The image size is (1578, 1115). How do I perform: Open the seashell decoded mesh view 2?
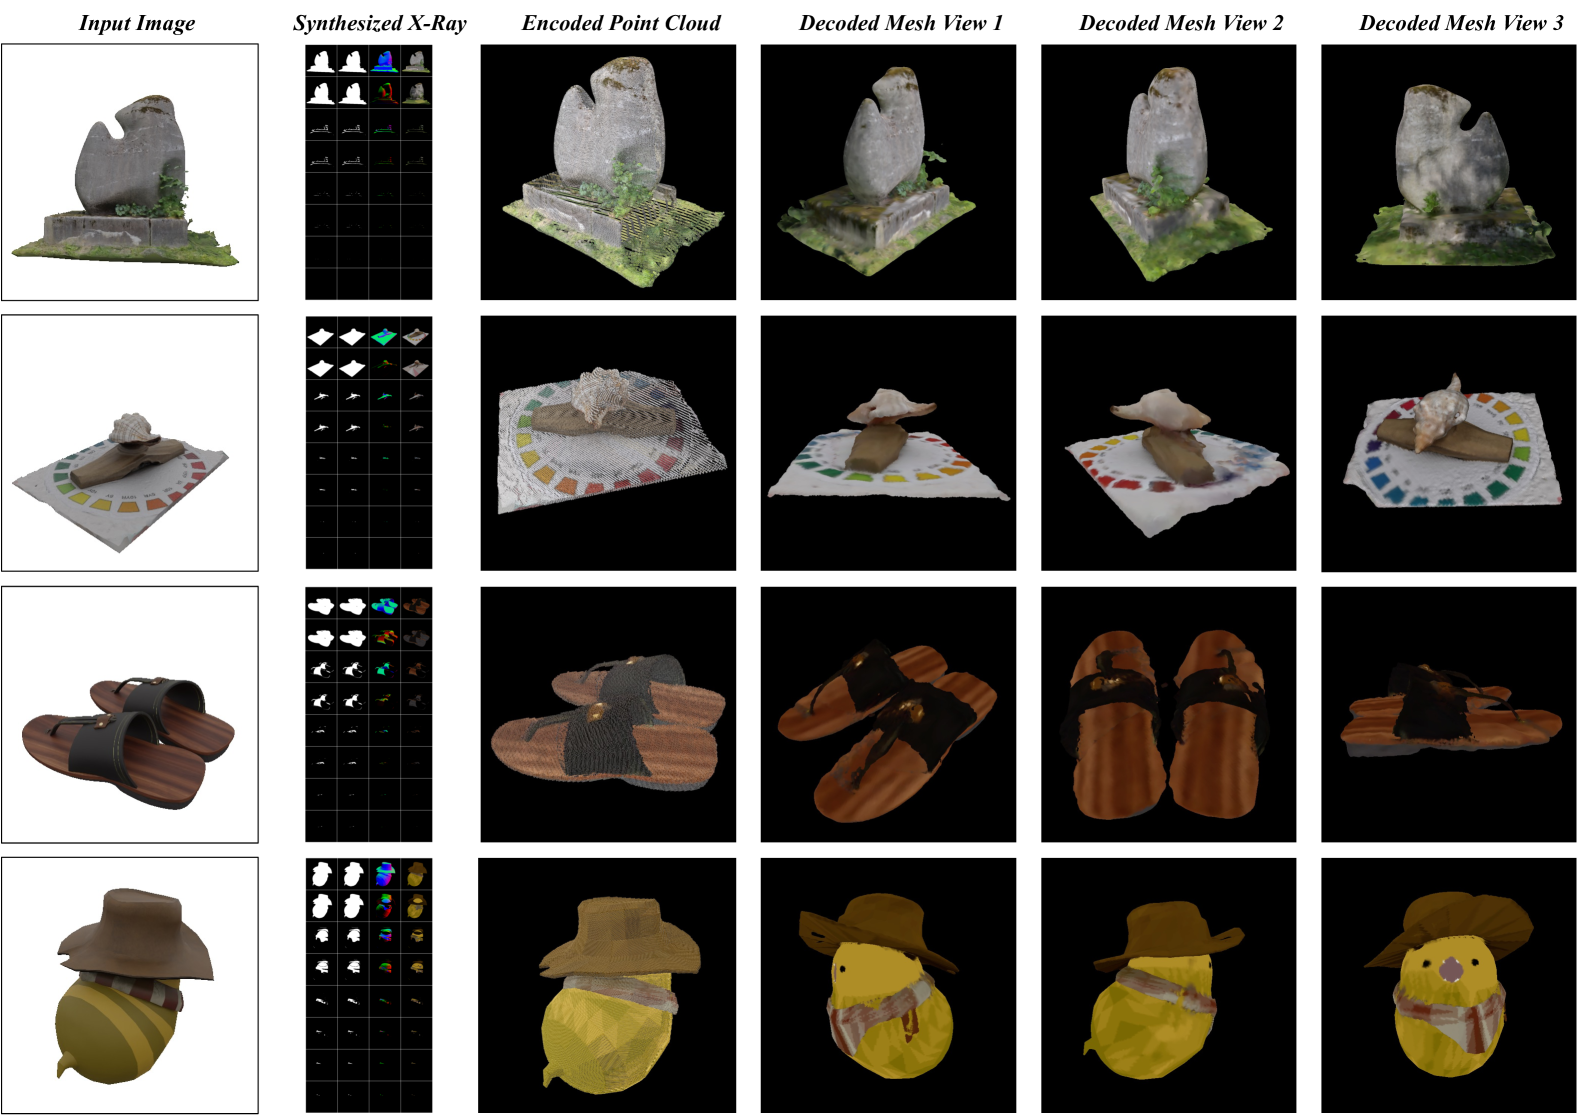pos(1168,443)
